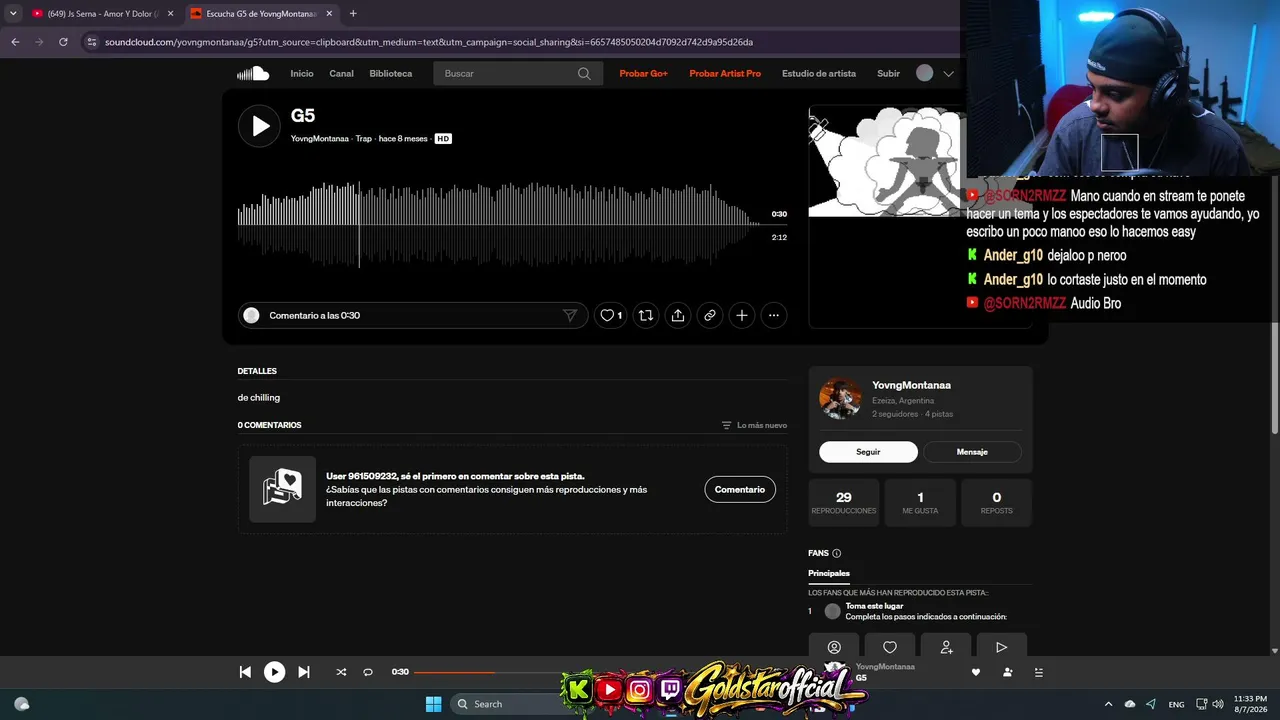Open a new browser tab
Viewport: 1280px width, 720px height.
[353, 14]
